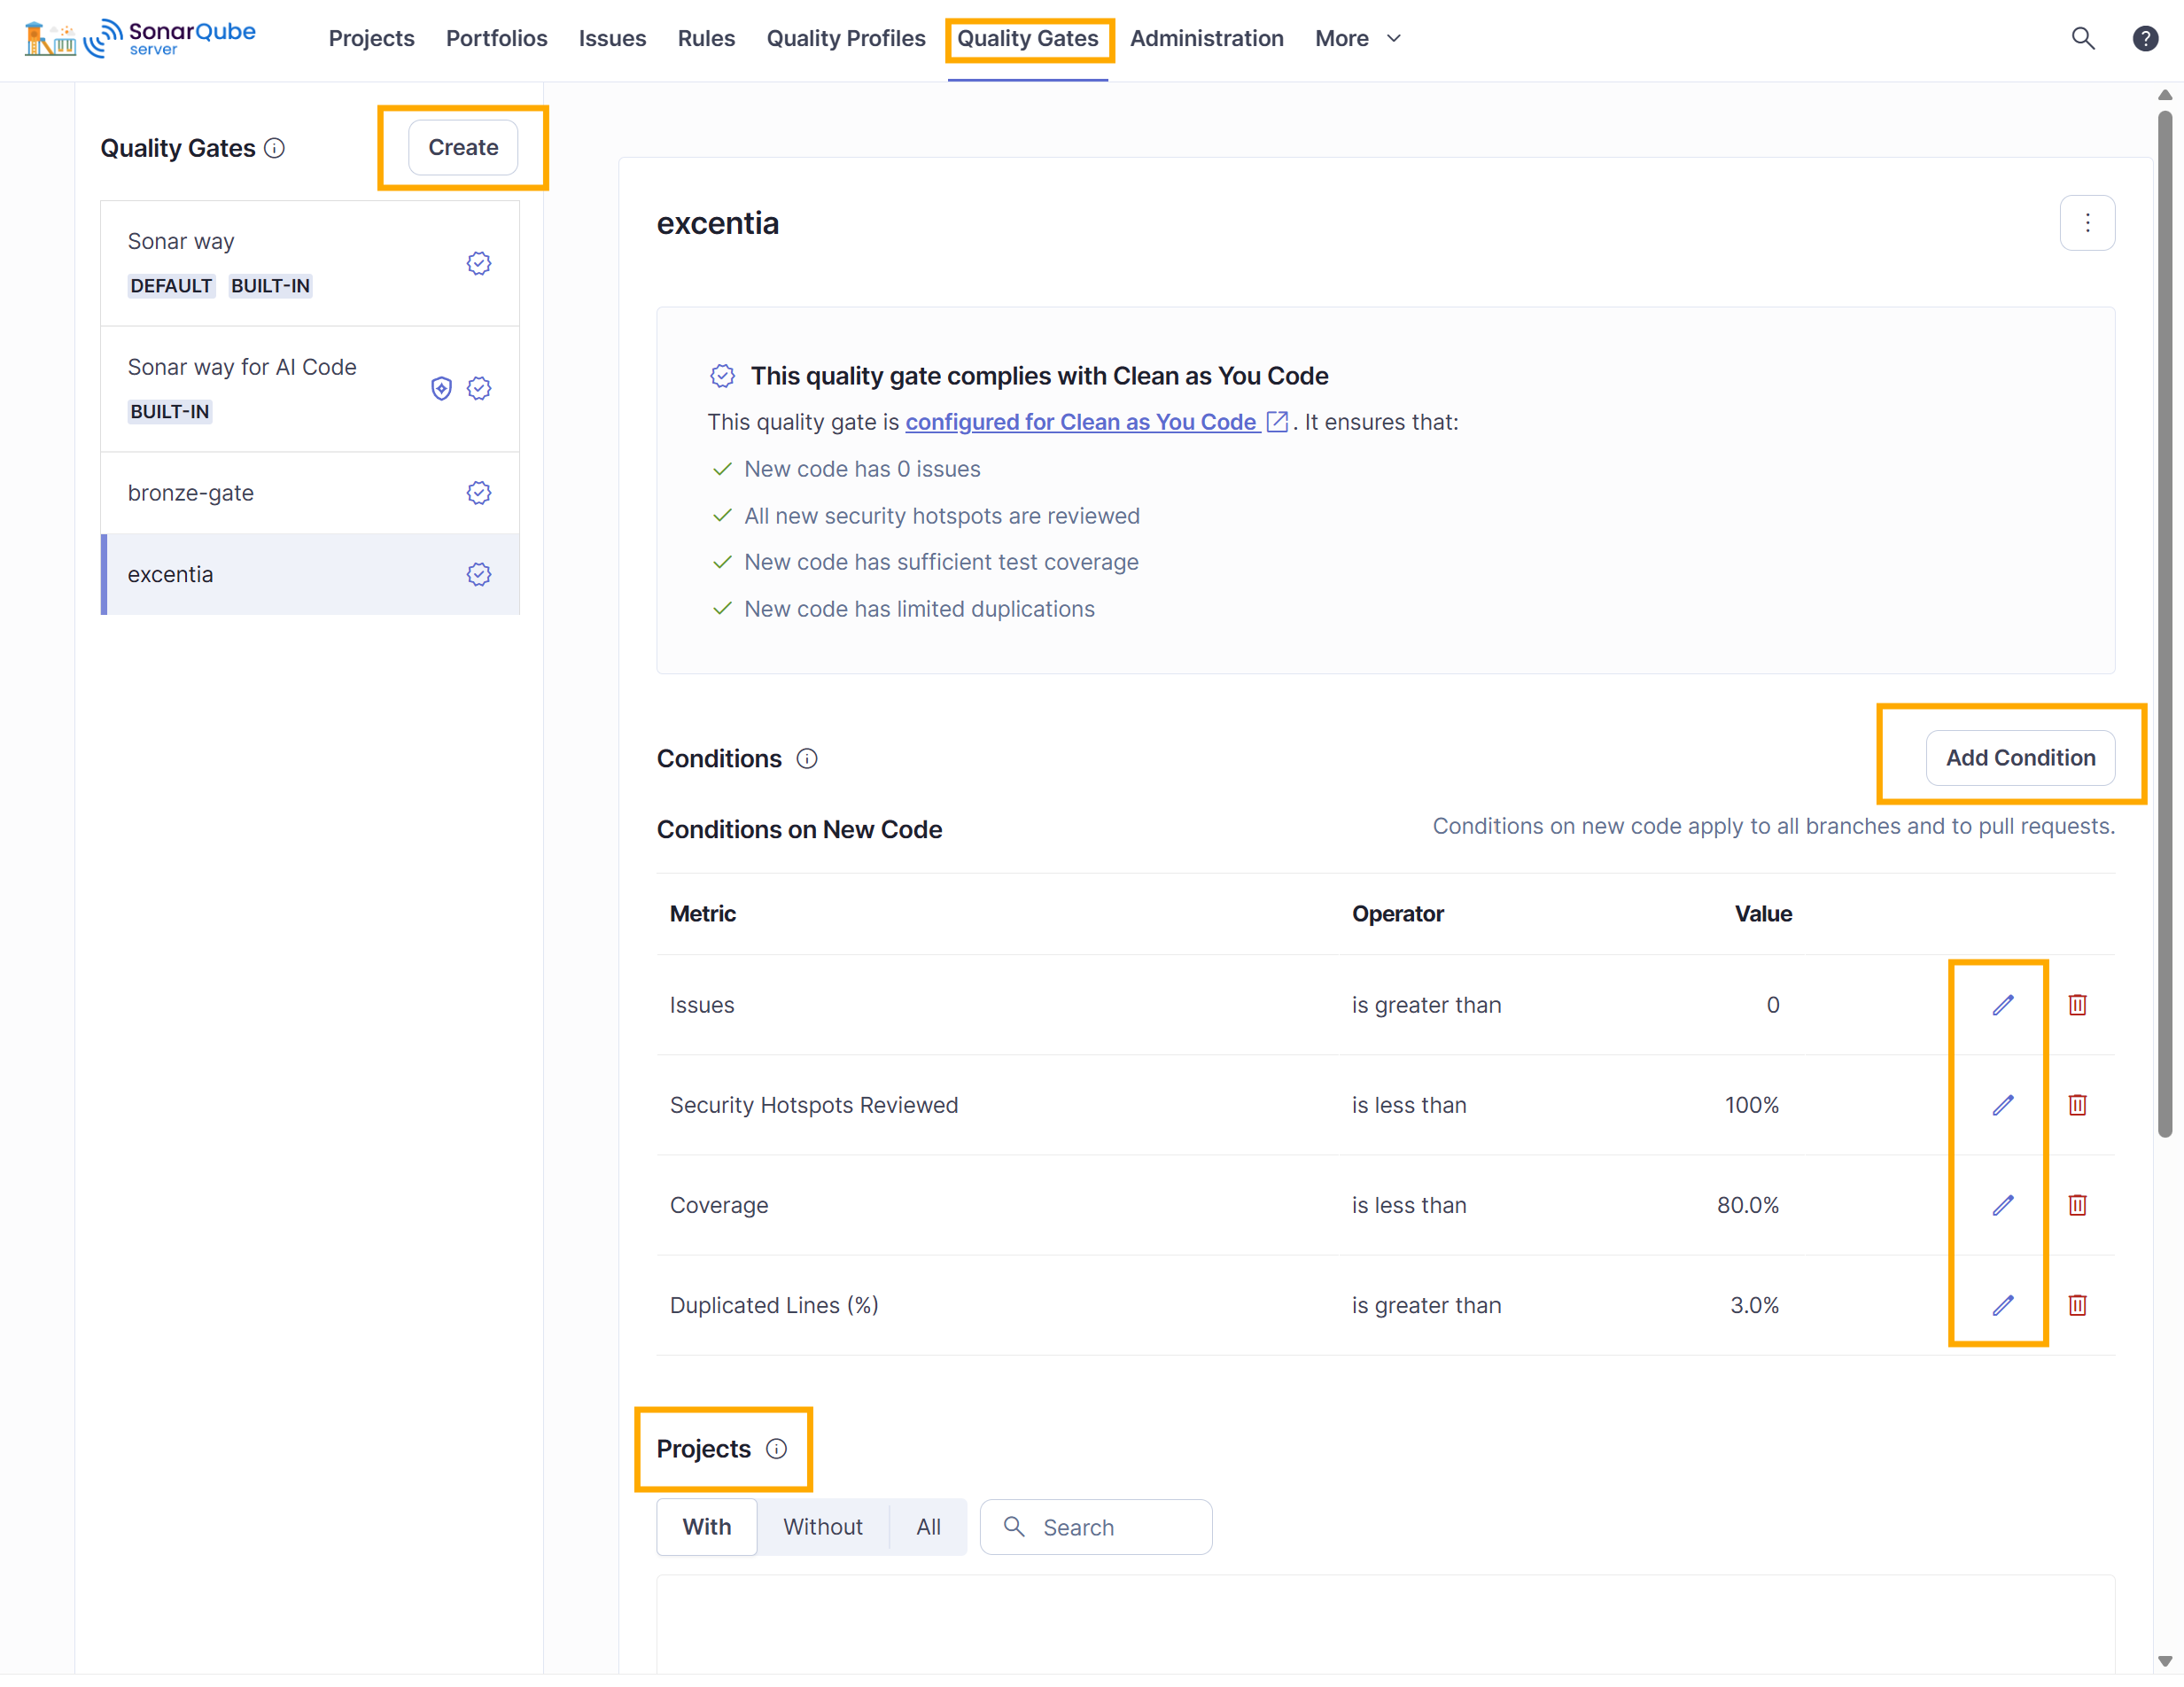Edit the Issues condition with pencil icon
Image resolution: width=2184 pixels, height=1687 pixels.
tap(2002, 1005)
